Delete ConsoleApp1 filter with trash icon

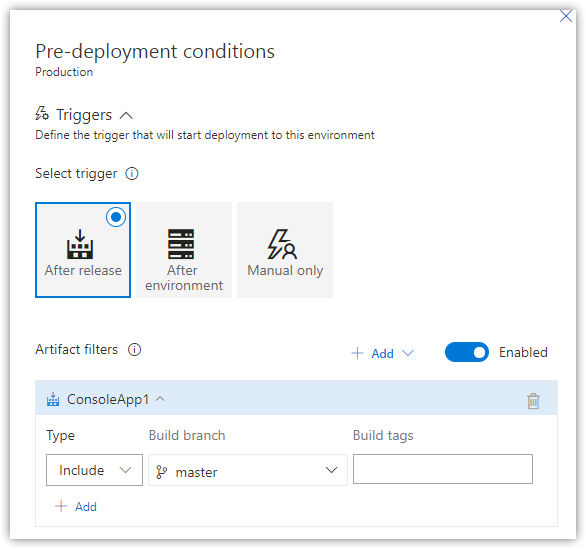coord(533,401)
